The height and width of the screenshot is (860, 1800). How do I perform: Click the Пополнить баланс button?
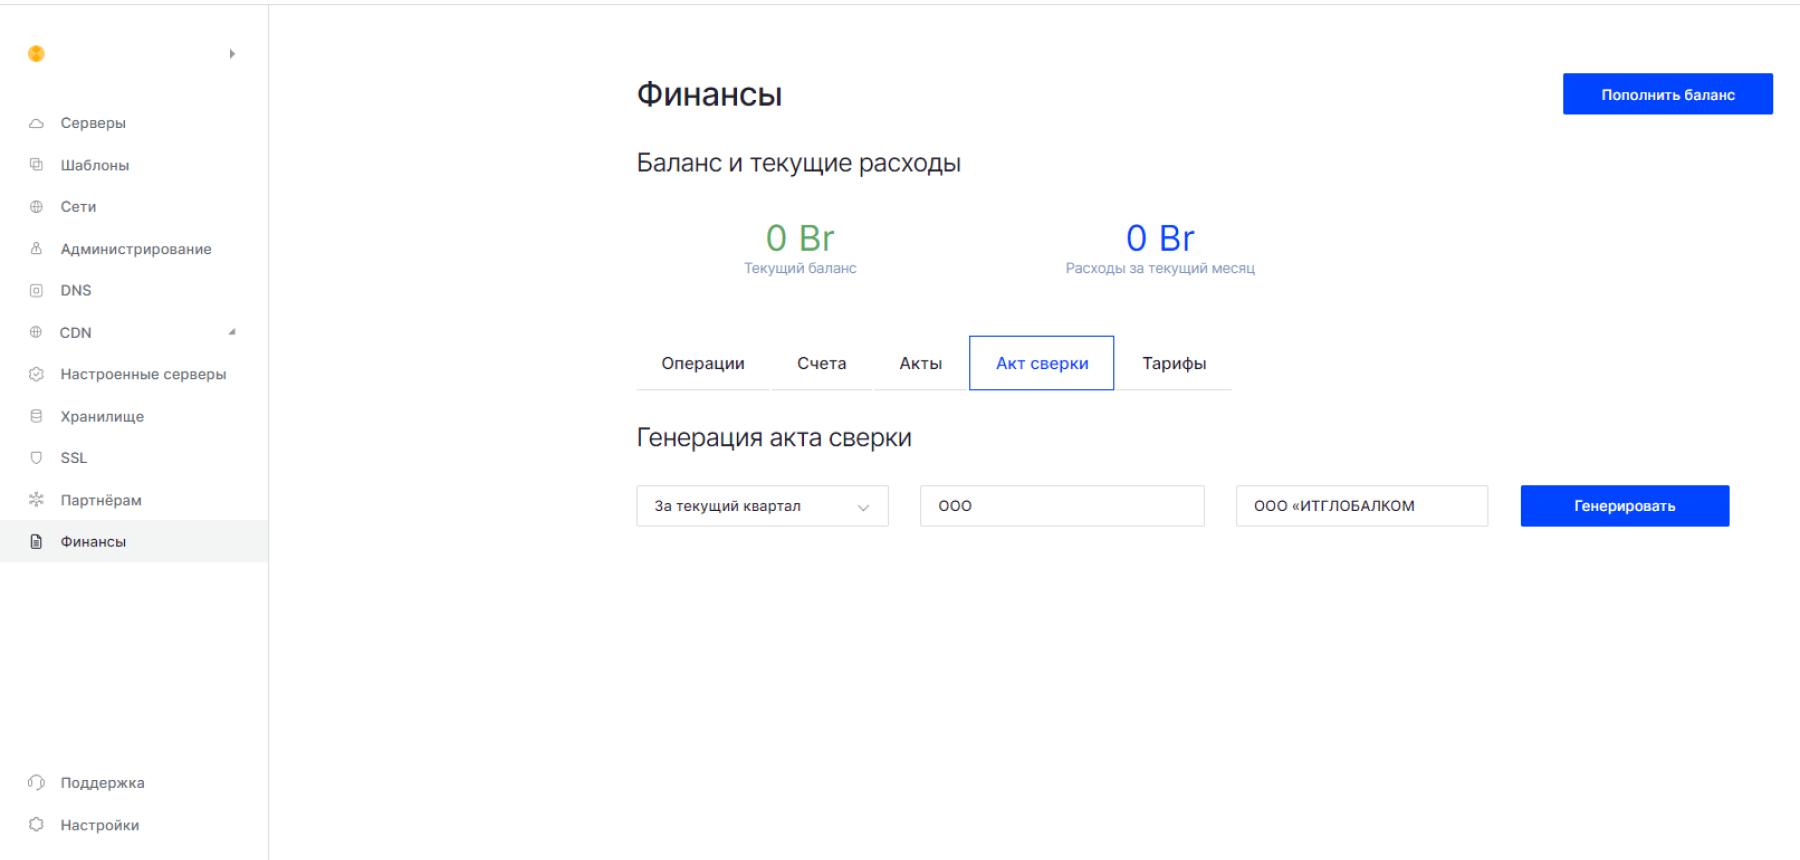point(1668,94)
